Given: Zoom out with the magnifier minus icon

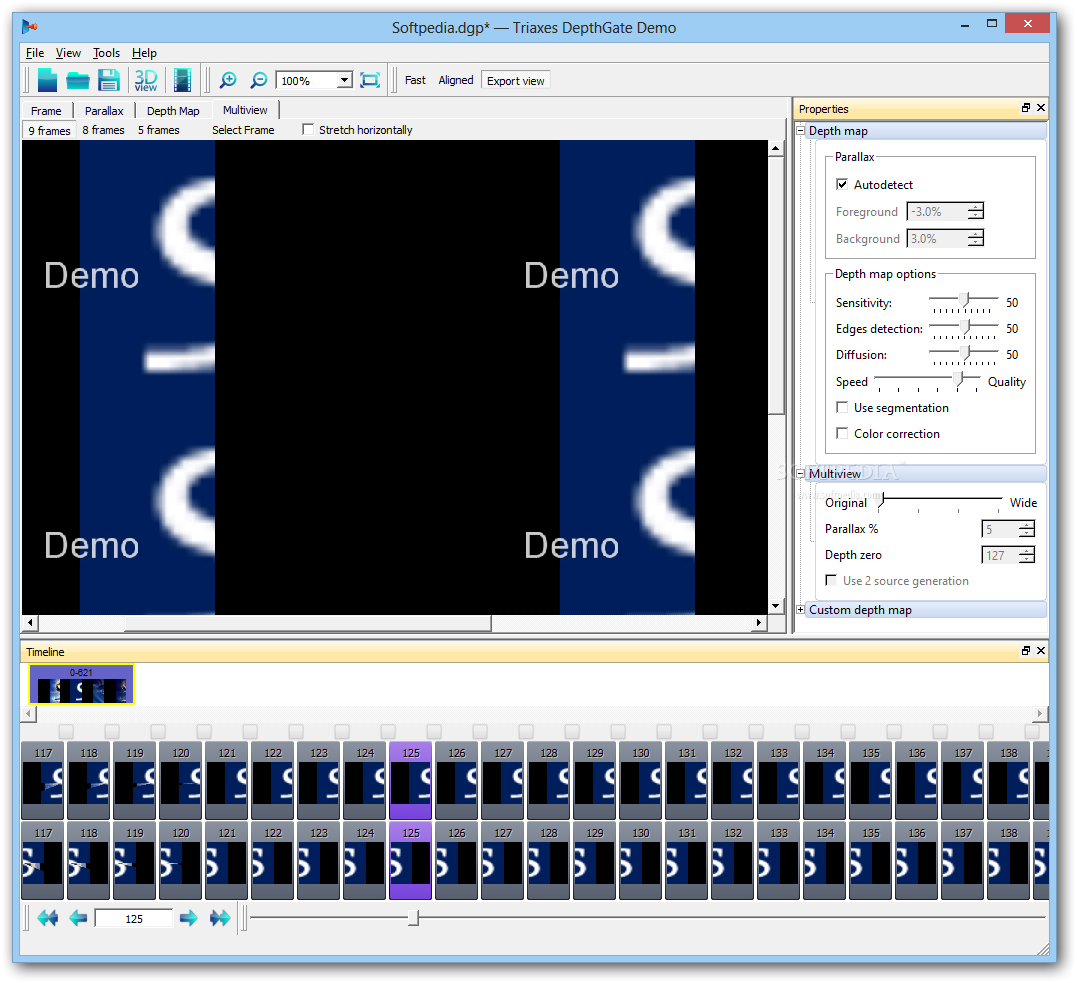Looking at the screenshot, I should (x=258, y=80).
